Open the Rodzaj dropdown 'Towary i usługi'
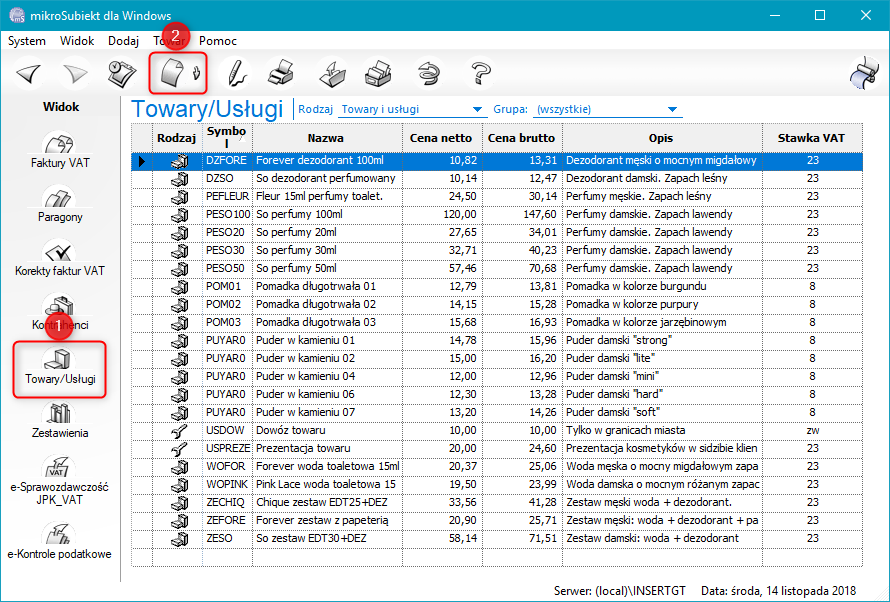 pos(412,110)
